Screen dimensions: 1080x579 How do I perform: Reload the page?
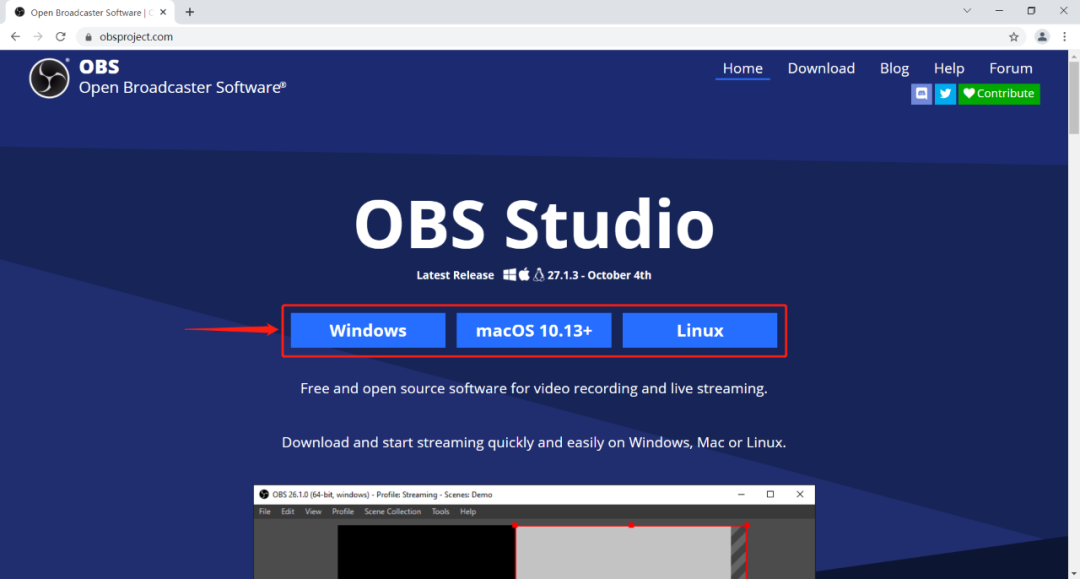tap(60, 37)
